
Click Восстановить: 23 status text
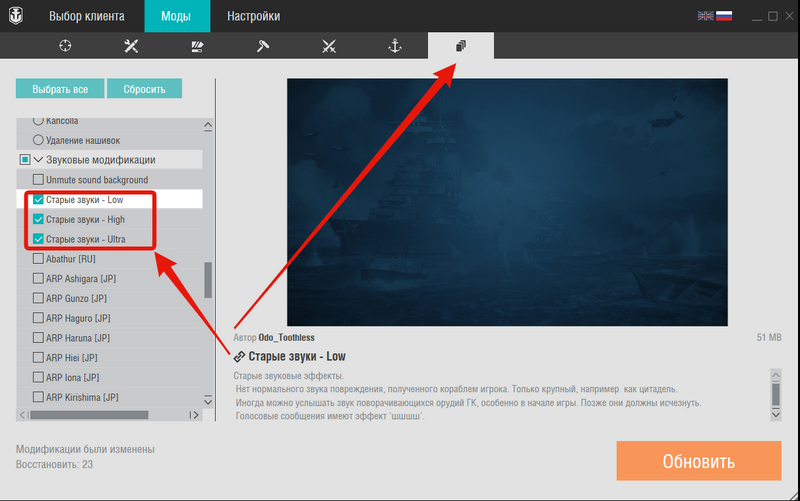pyautogui.click(x=54, y=464)
